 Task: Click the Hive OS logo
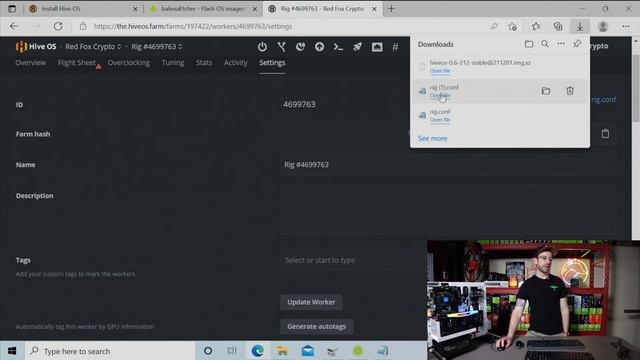(36, 47)
